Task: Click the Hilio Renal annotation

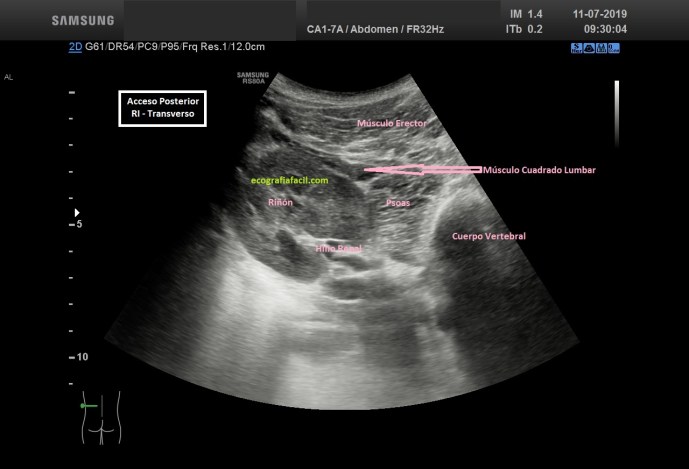Action: point(338,247)
